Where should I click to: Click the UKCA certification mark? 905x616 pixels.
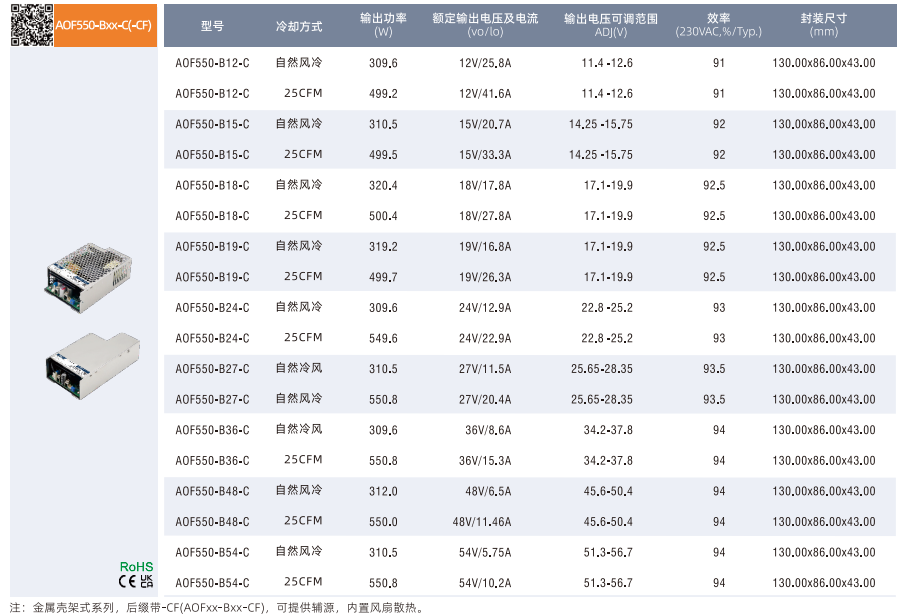pyautogui.click(x=146, y=580)
